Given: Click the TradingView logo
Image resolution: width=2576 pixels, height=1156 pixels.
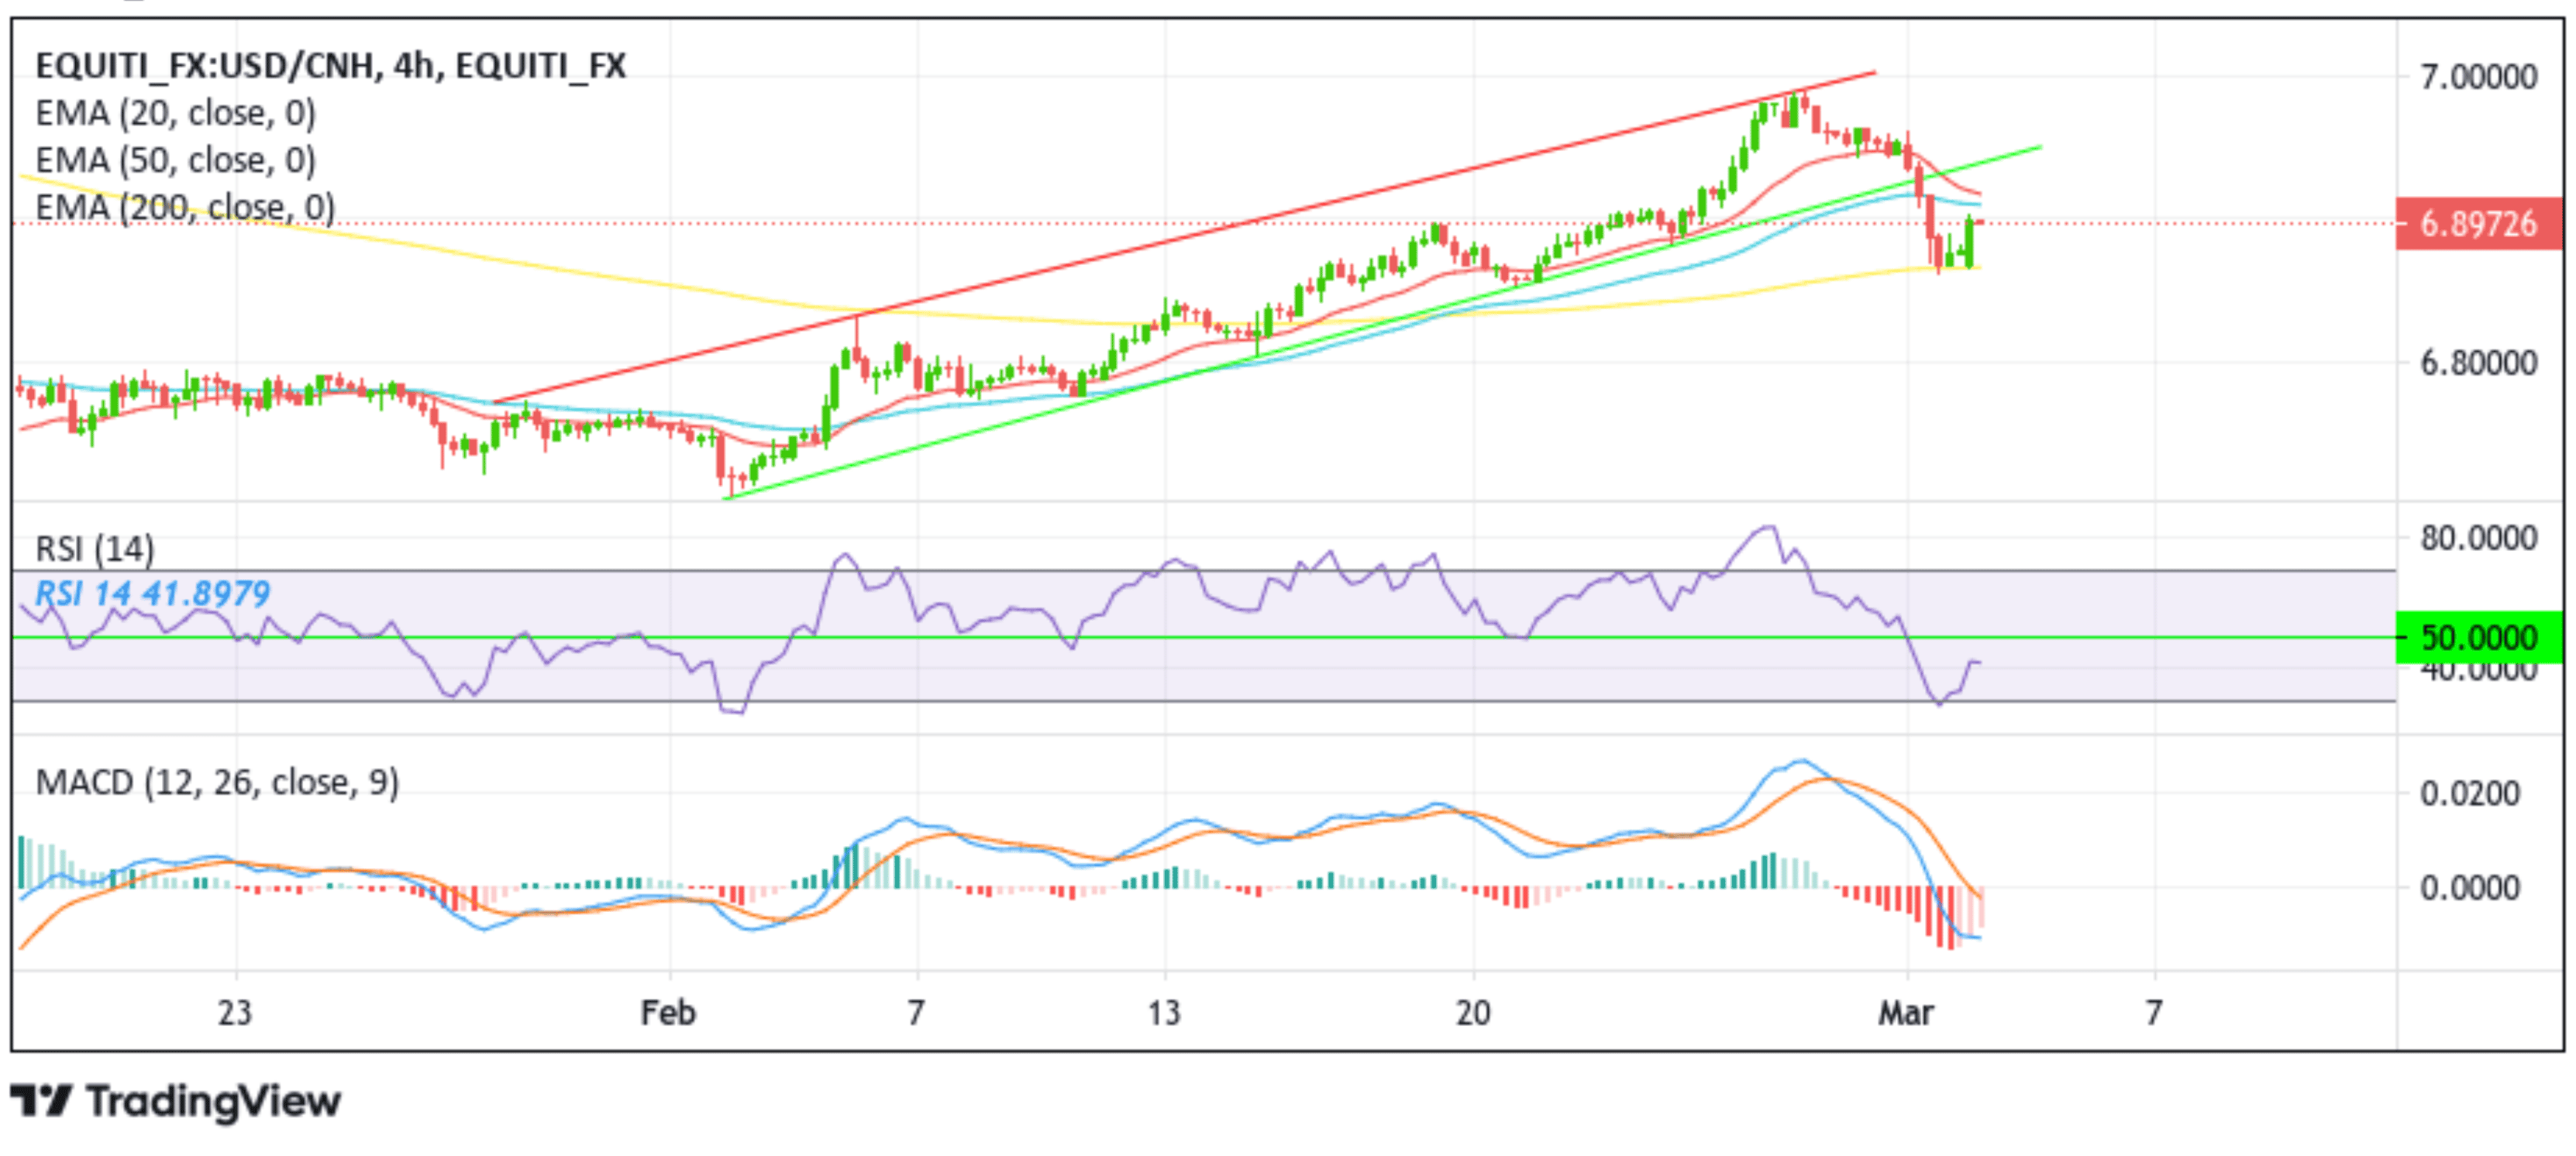Looking at the screenshot, I should (x=176, y=1101).
